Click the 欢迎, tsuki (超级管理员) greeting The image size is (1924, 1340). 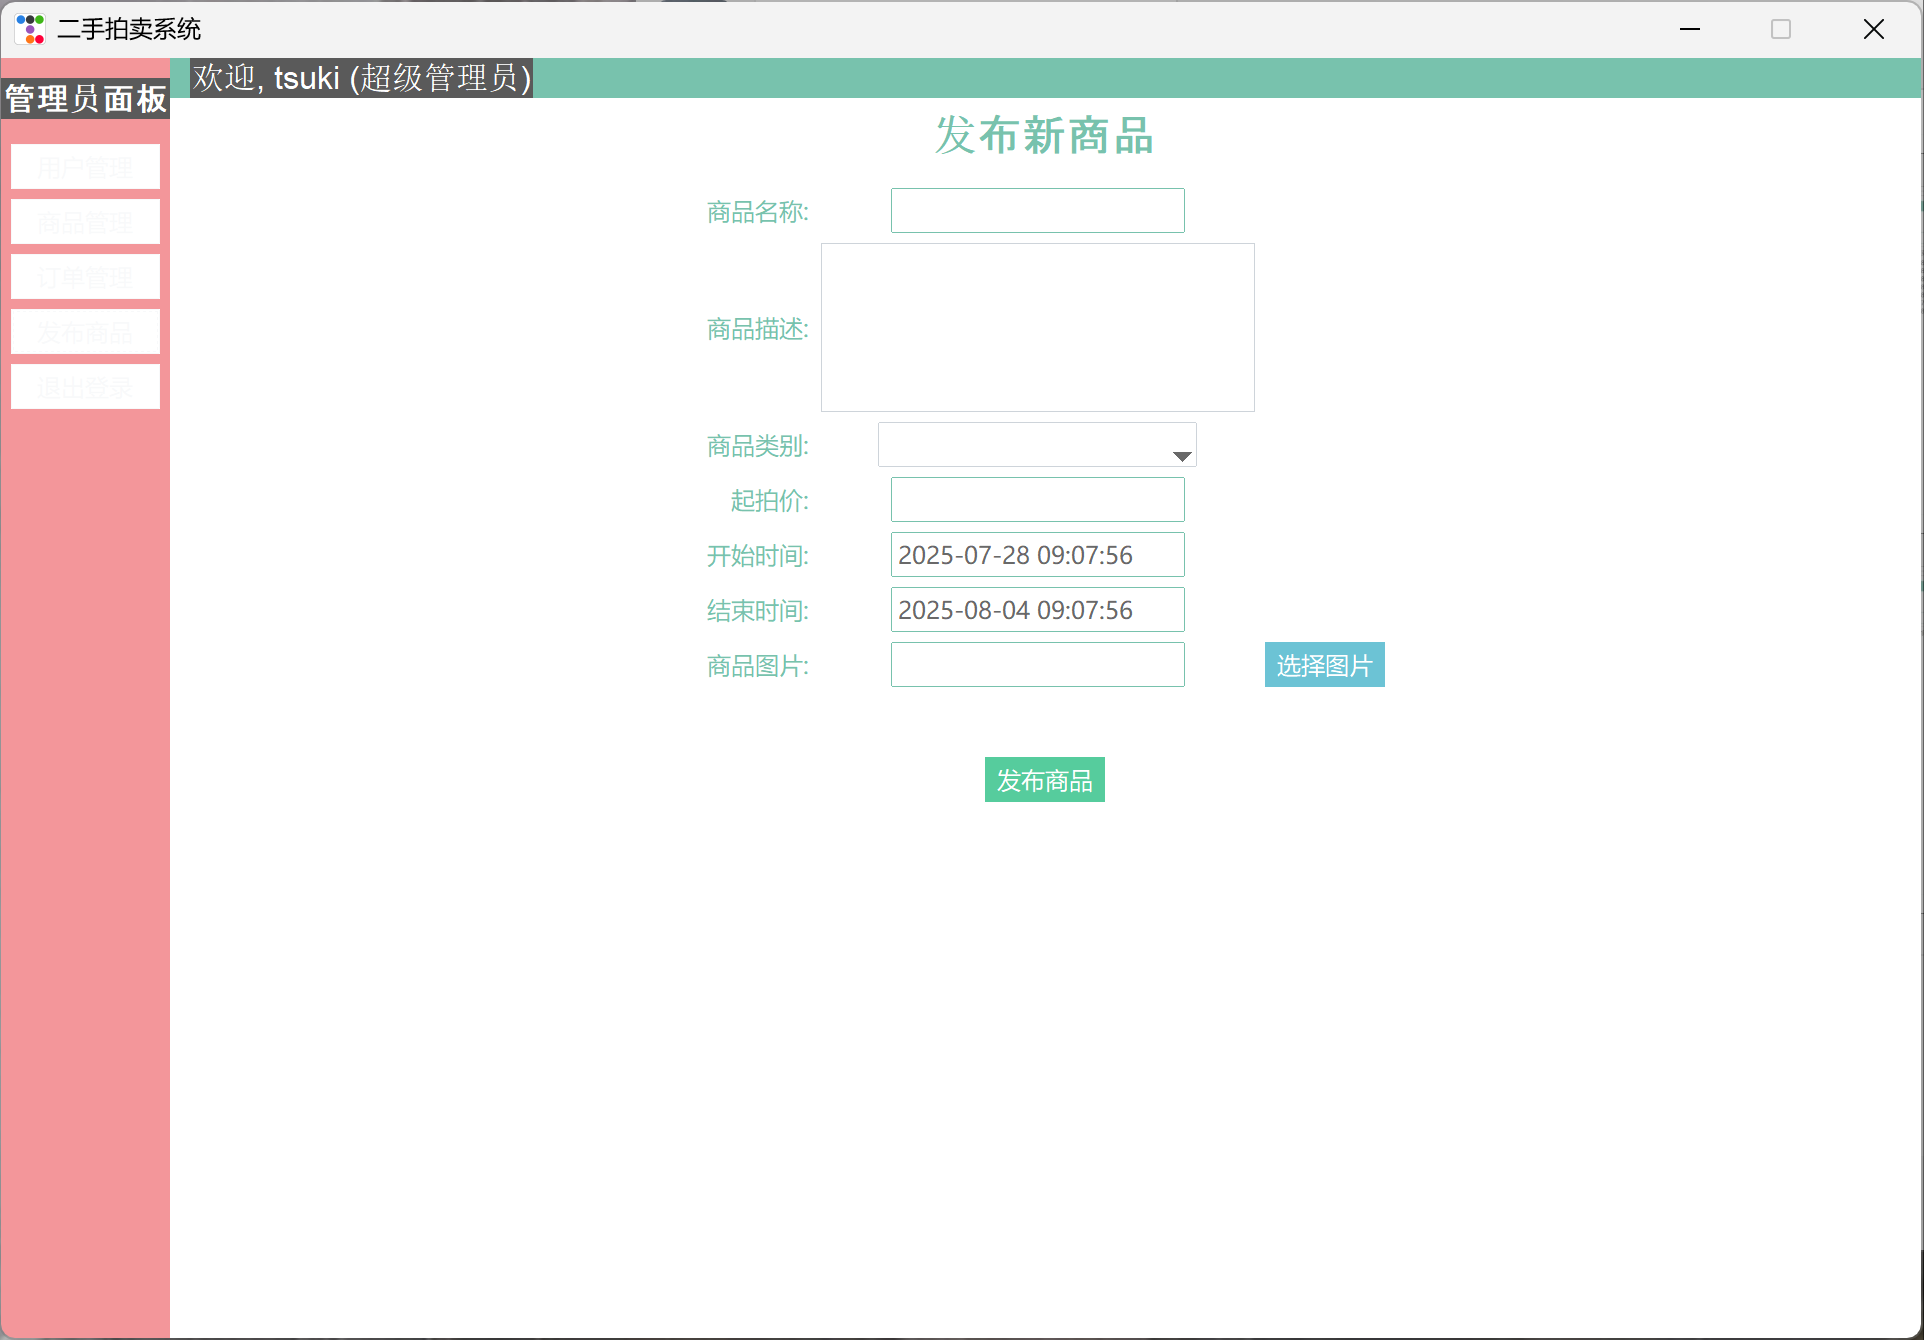[362, 78]
